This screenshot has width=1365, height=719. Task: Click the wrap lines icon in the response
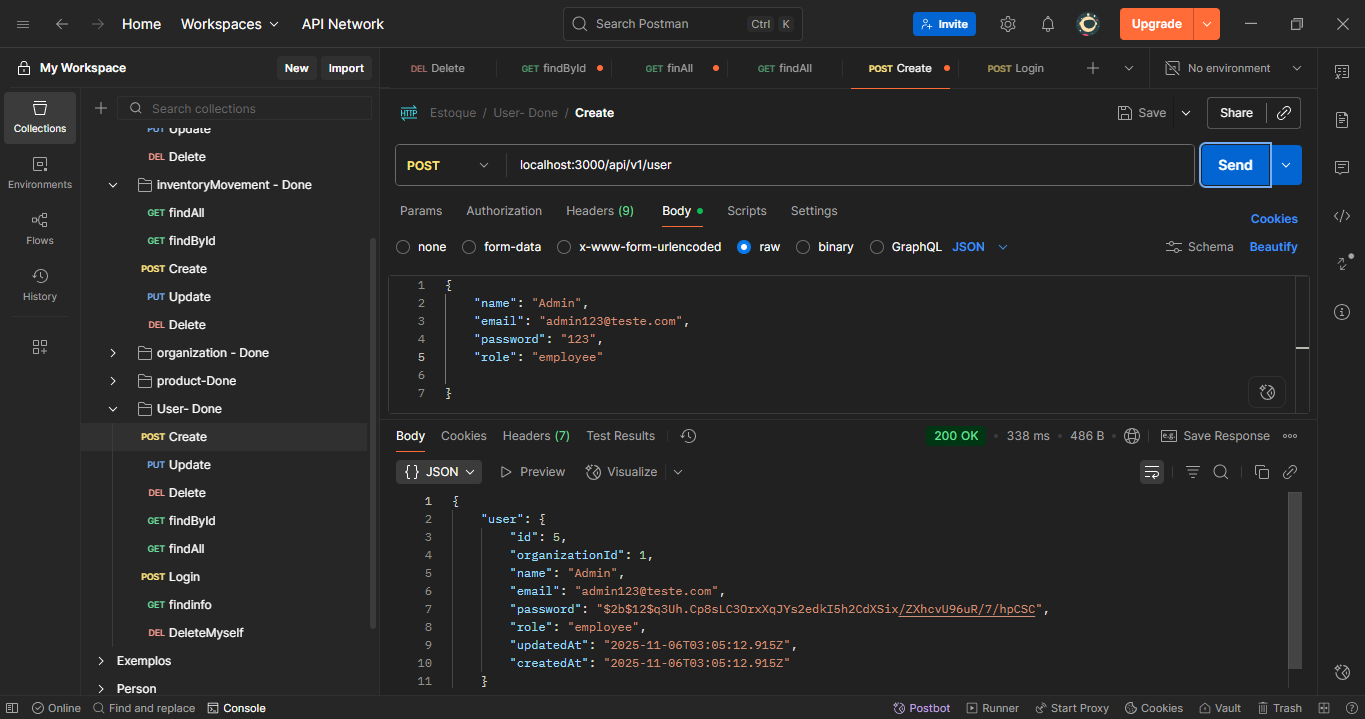pyautogui.click(x=1152, y=472)
